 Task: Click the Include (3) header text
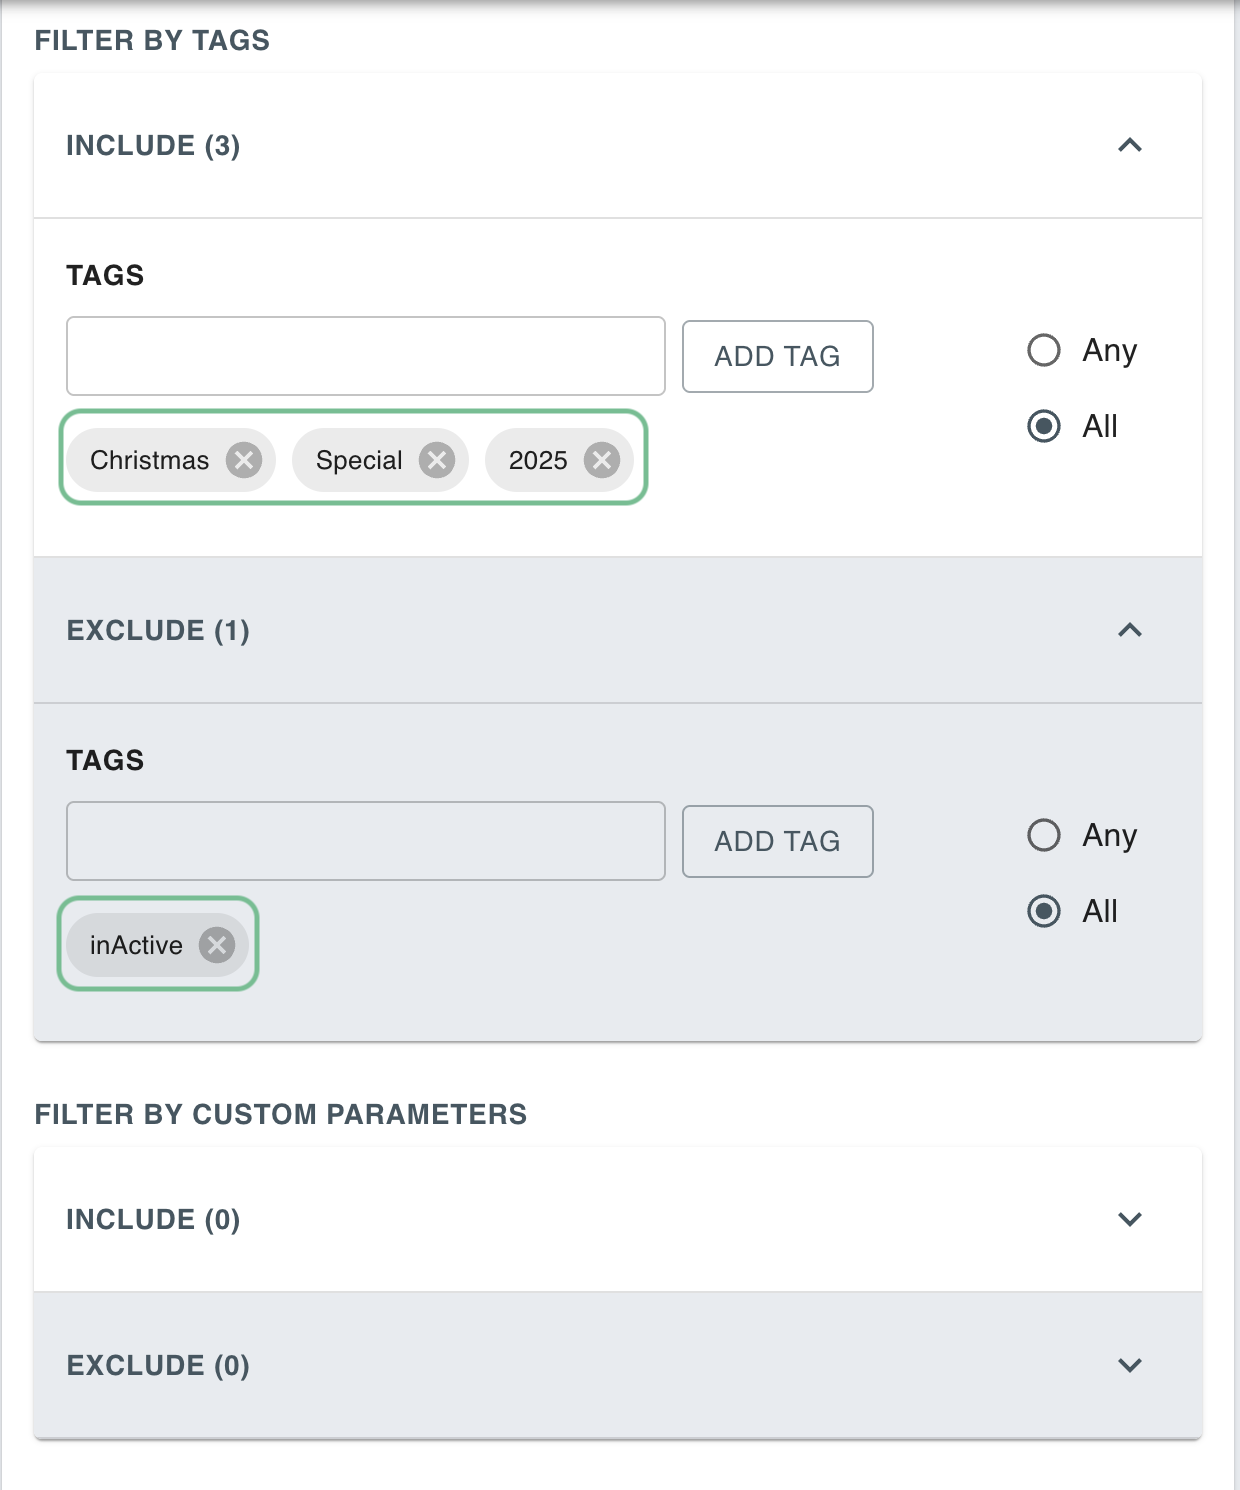point(153,146)
